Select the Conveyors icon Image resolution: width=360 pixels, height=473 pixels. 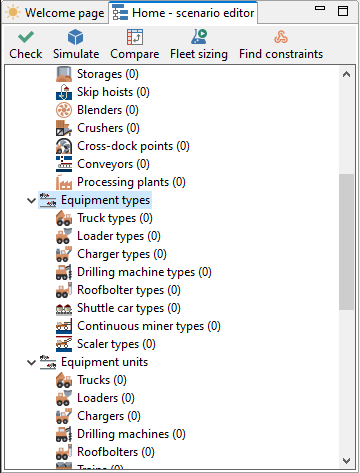coord(64,164)
